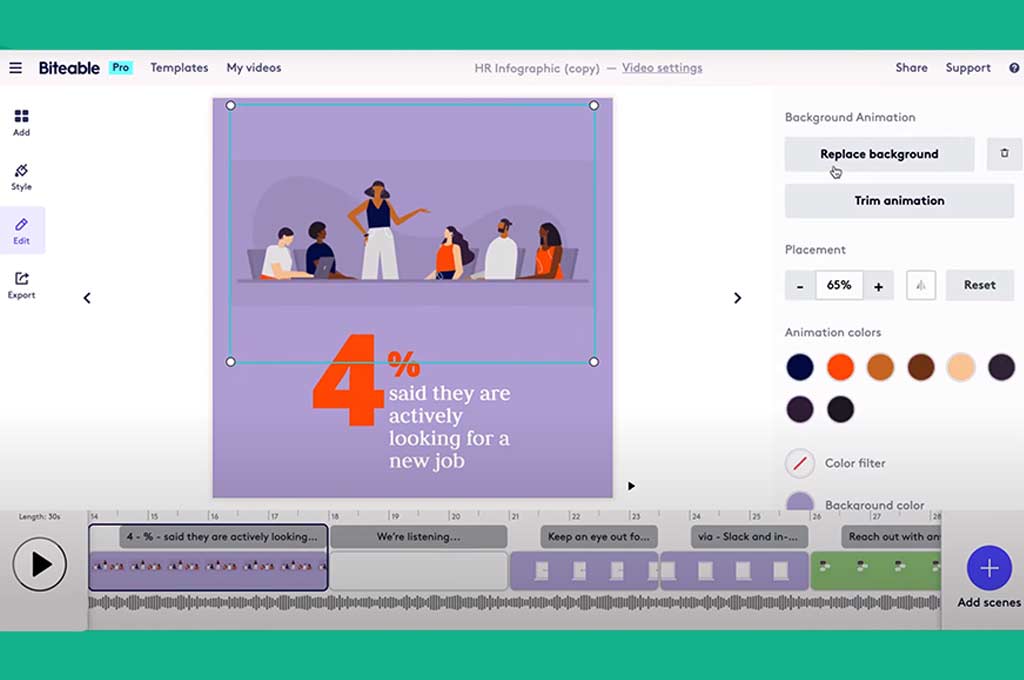This screenshot has width=1024, height=680.
Task: Click the 65% placement field
Action: coord(839,285)
